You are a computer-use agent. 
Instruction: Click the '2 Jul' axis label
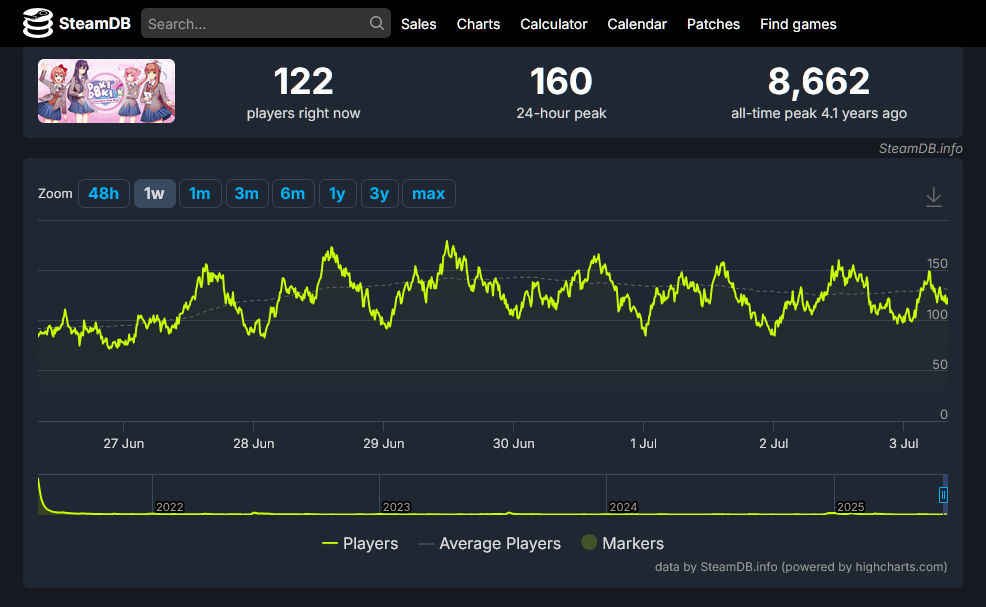point(773,443)
